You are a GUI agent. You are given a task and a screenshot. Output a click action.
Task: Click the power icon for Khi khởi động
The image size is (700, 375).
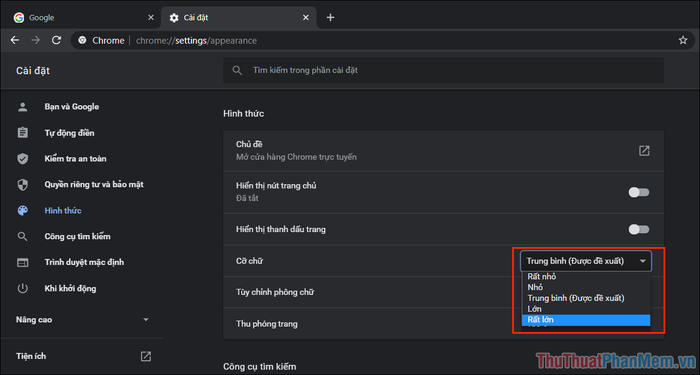pyautogui.click(x=22, y=288)
